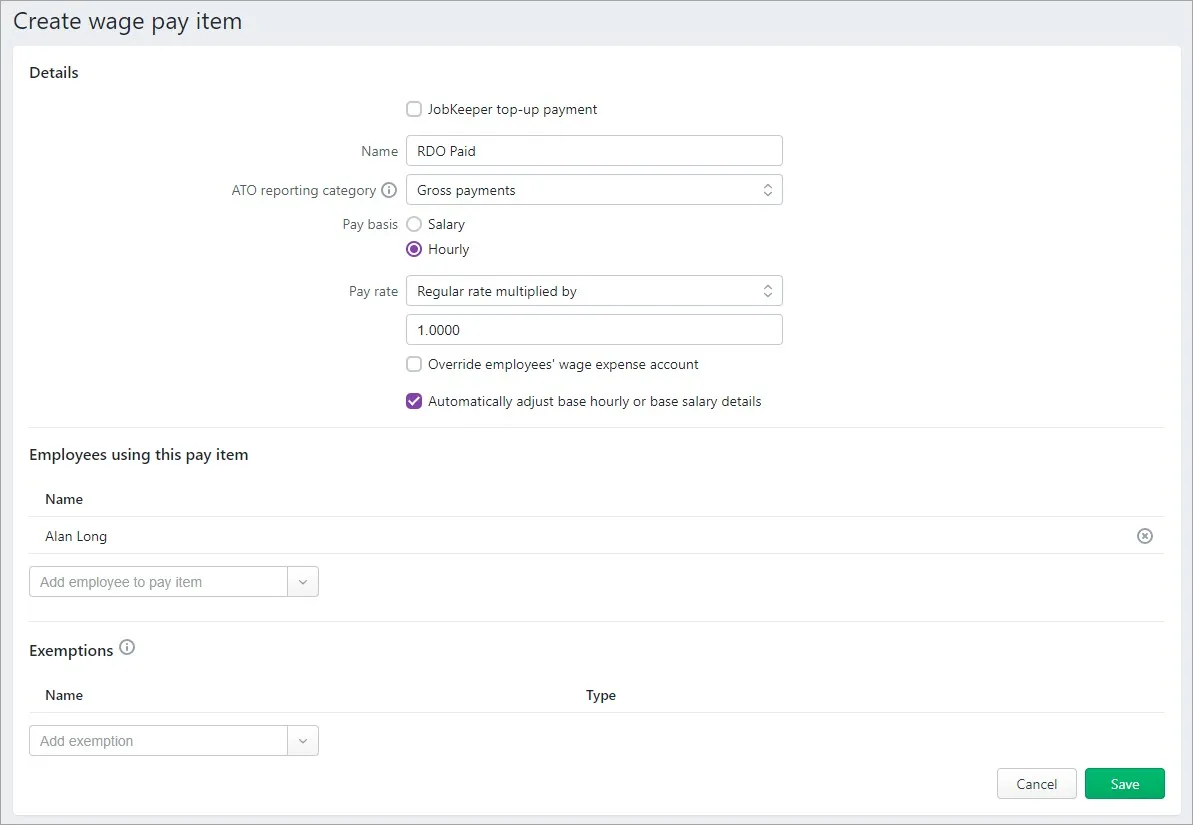Open the Pay rate dropdown

tap(594, 291)
